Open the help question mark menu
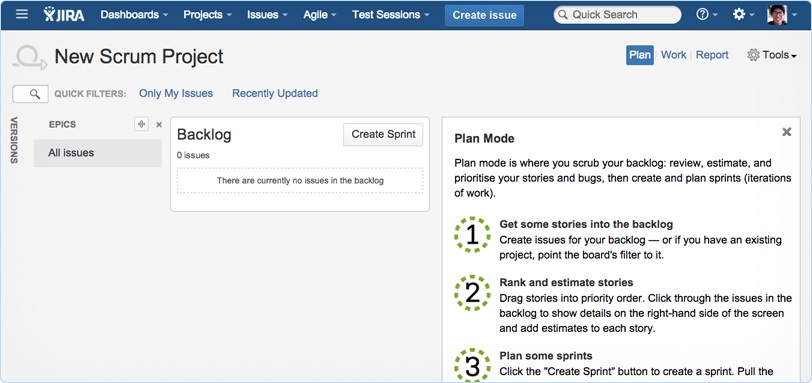This screenshot has width=812, height=383. (x=707, y=14)
